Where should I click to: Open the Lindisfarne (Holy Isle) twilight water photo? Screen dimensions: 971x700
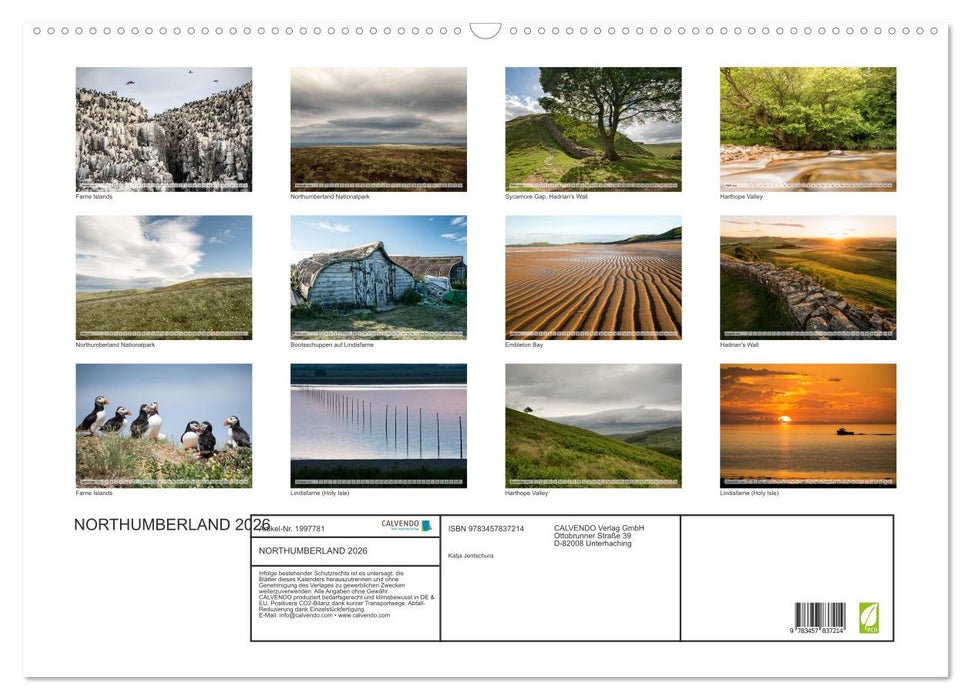coord(378,426)
